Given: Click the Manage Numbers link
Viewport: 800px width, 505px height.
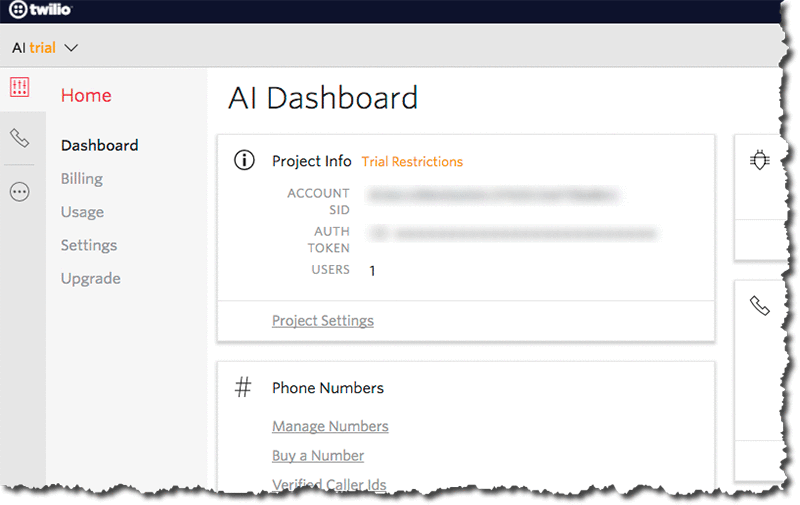Looking at the screenshot, I should [330, 426].
